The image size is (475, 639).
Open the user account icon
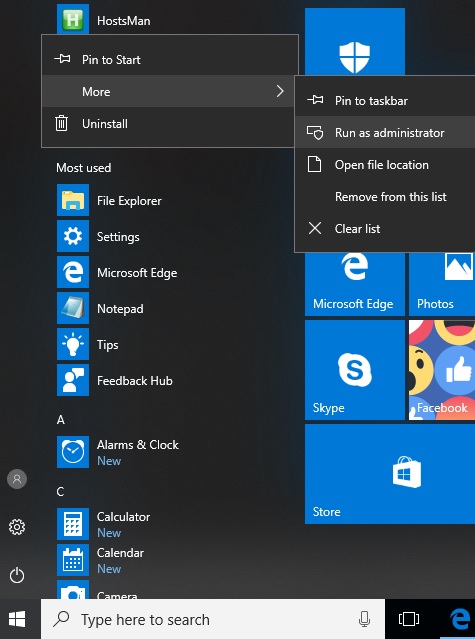coord(17,479)
